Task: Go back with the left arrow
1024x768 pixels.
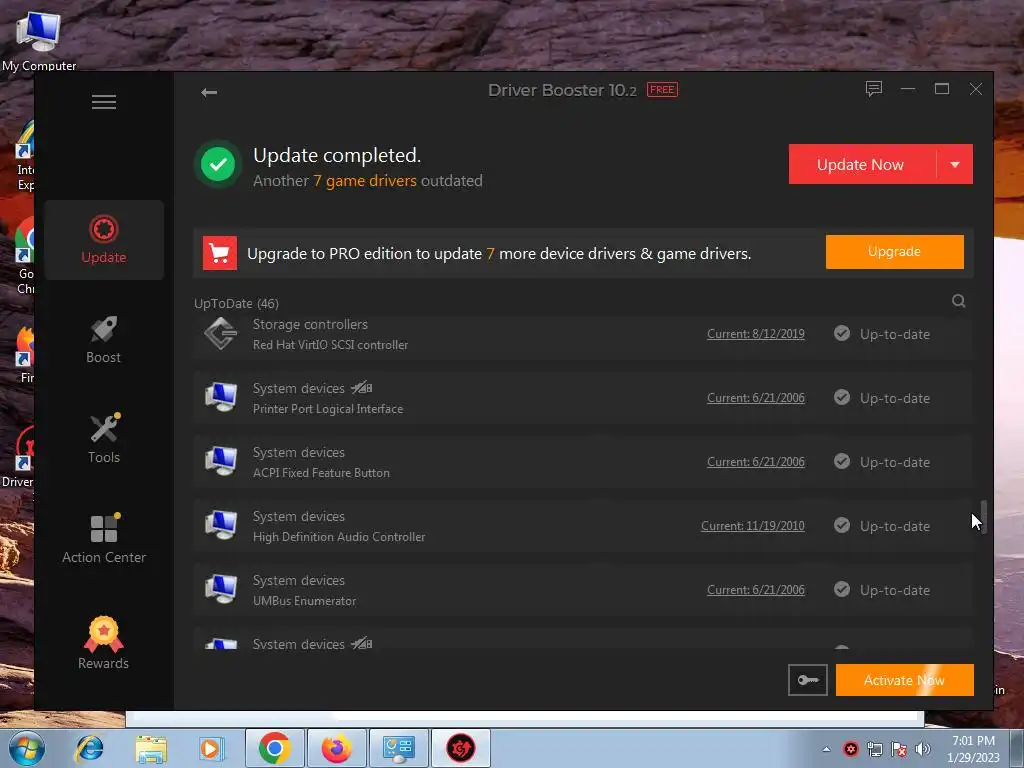Action: pos(209,92)
